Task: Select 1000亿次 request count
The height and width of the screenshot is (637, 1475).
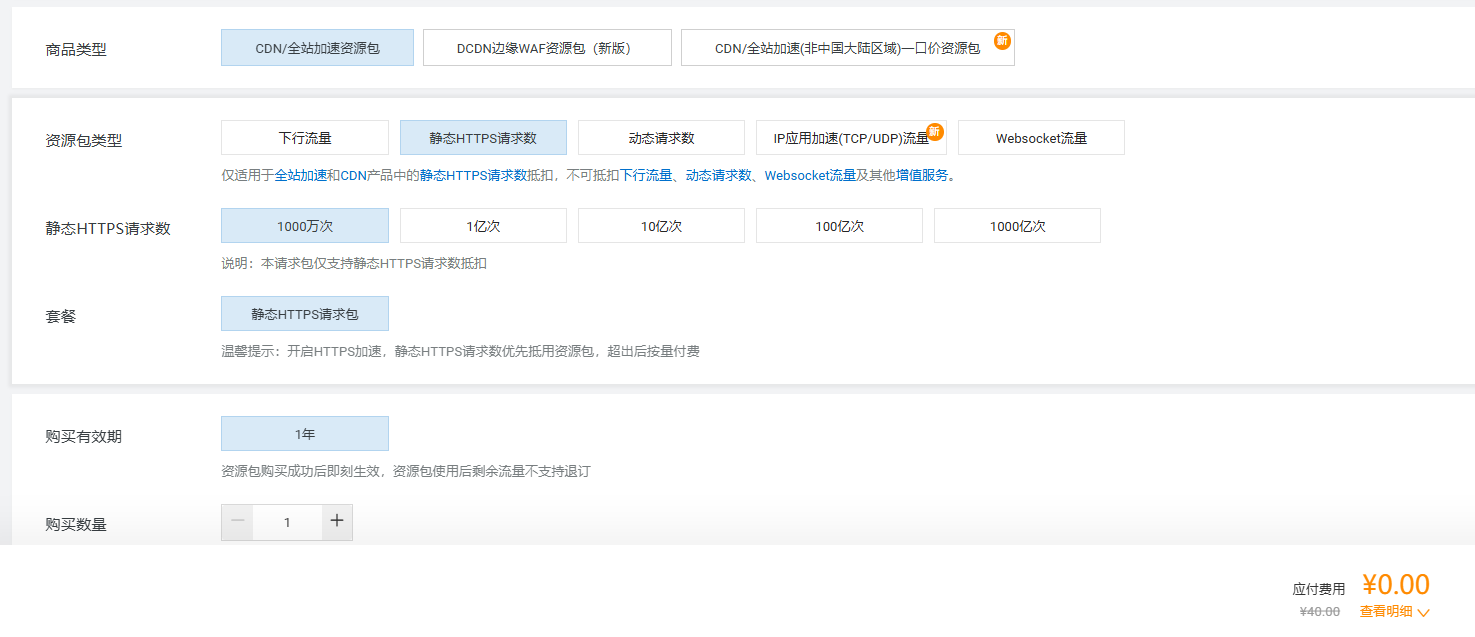Action: [x=1017, y=226]
